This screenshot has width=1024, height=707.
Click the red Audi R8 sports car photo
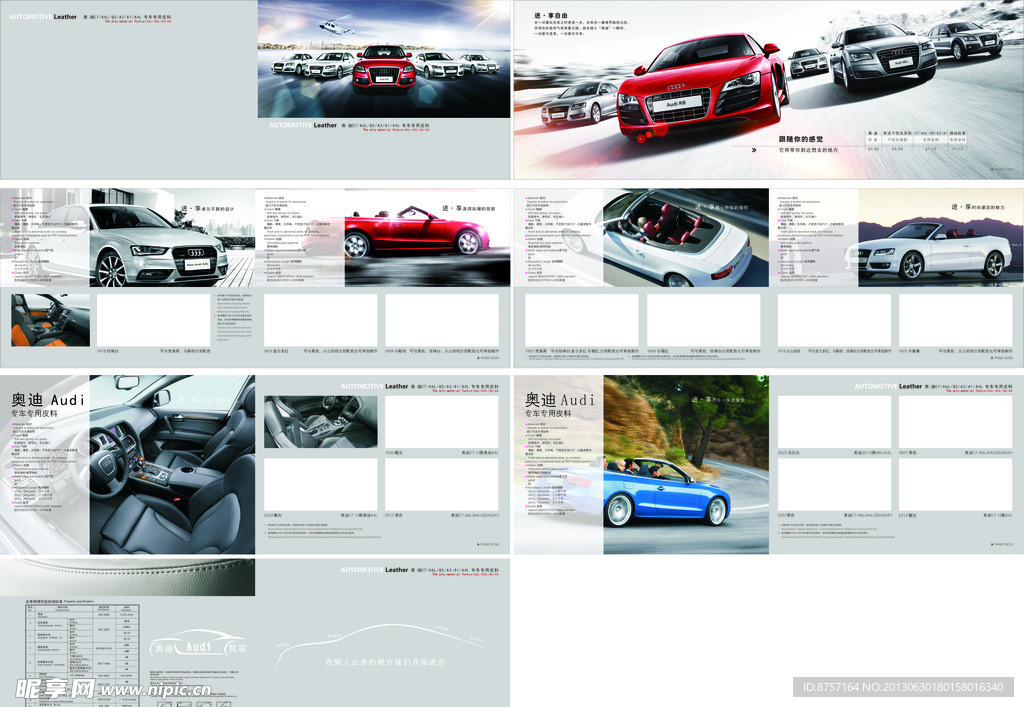702,85
